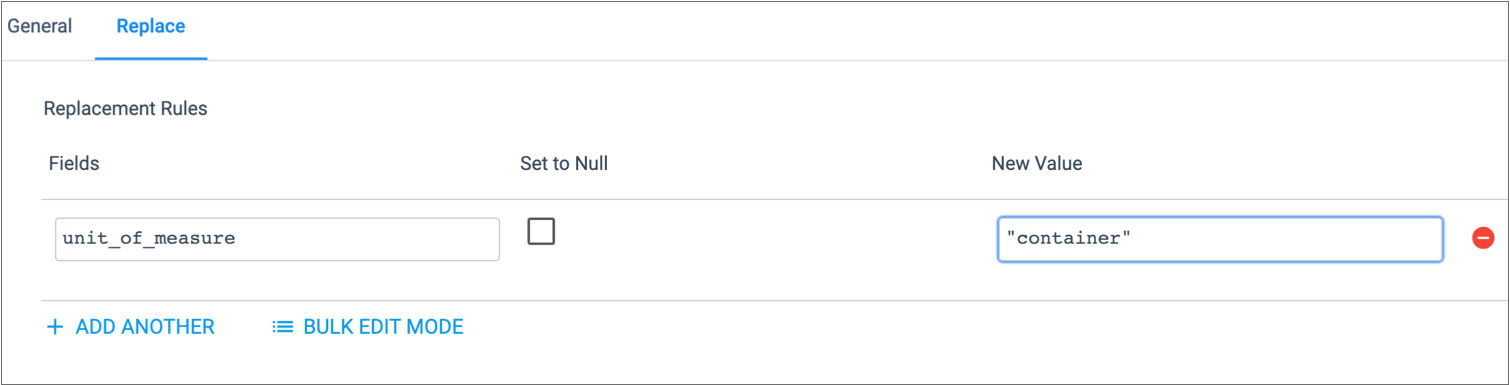The height and width of the screenshot is (385, 1510).
Task: Remove the unit_of_measure replacement rule
Action: click(x=1483, y=239)
